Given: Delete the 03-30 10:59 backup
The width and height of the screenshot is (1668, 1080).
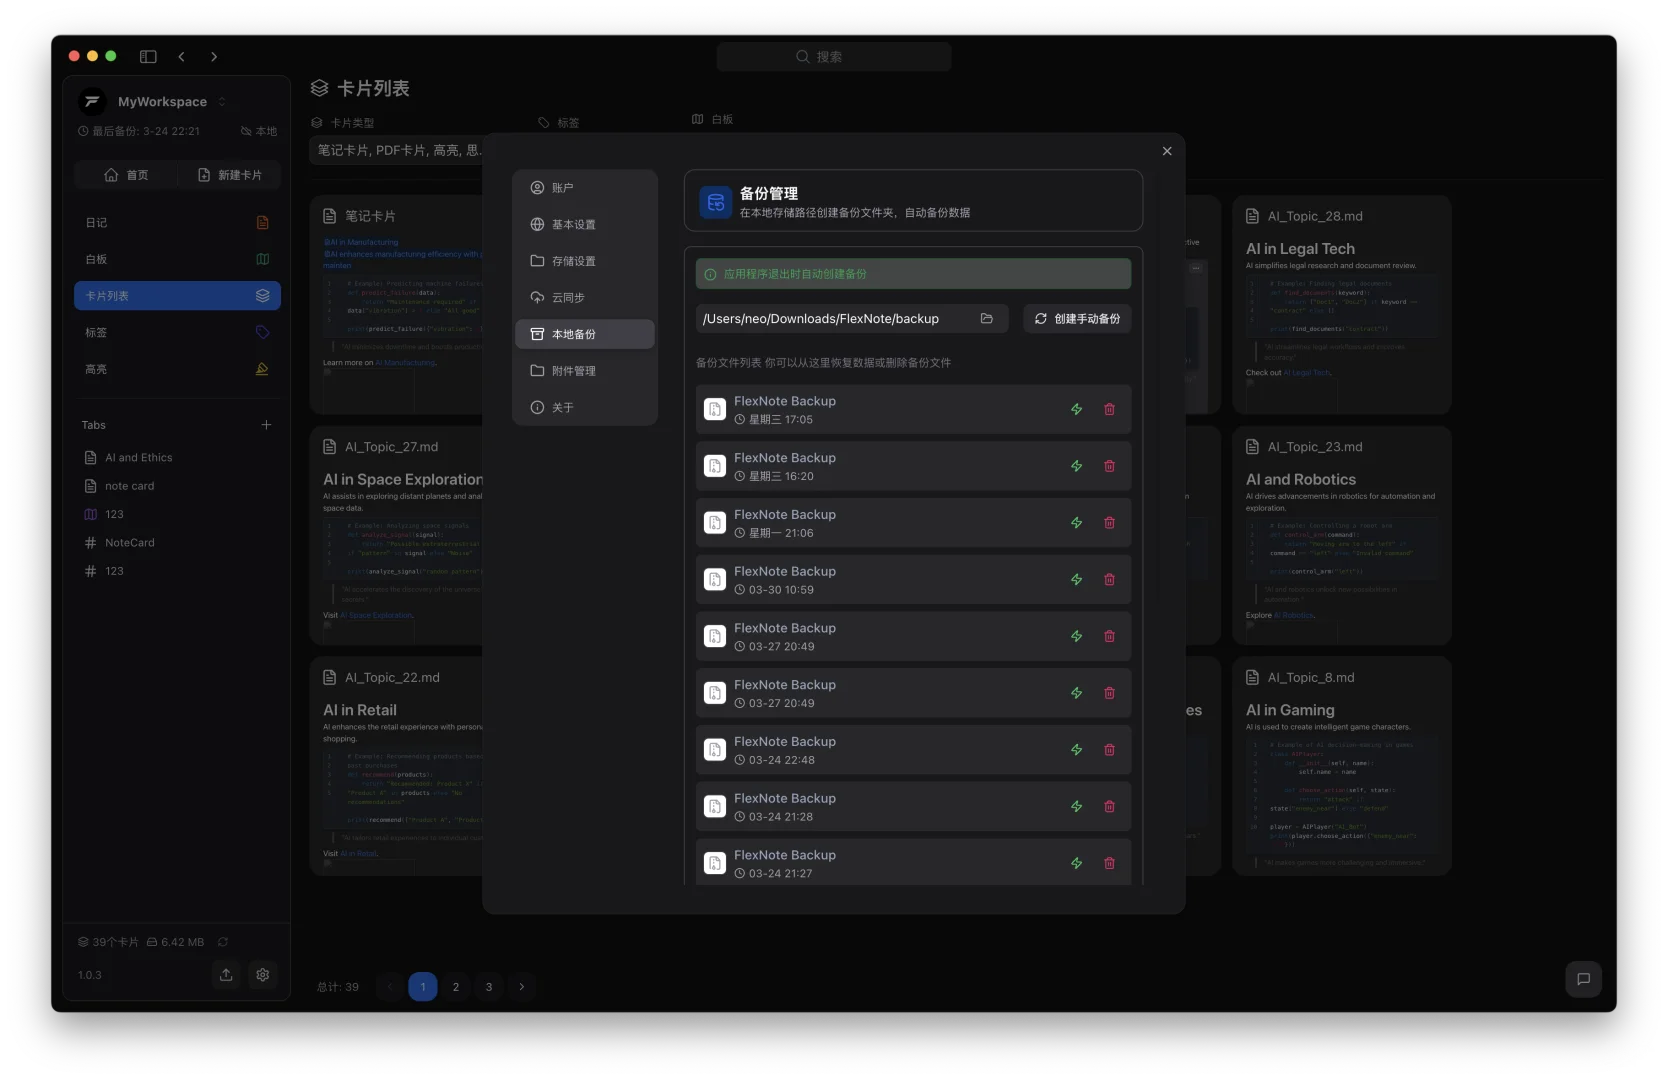Looking at the screenshot, I should pos(1109,580).
